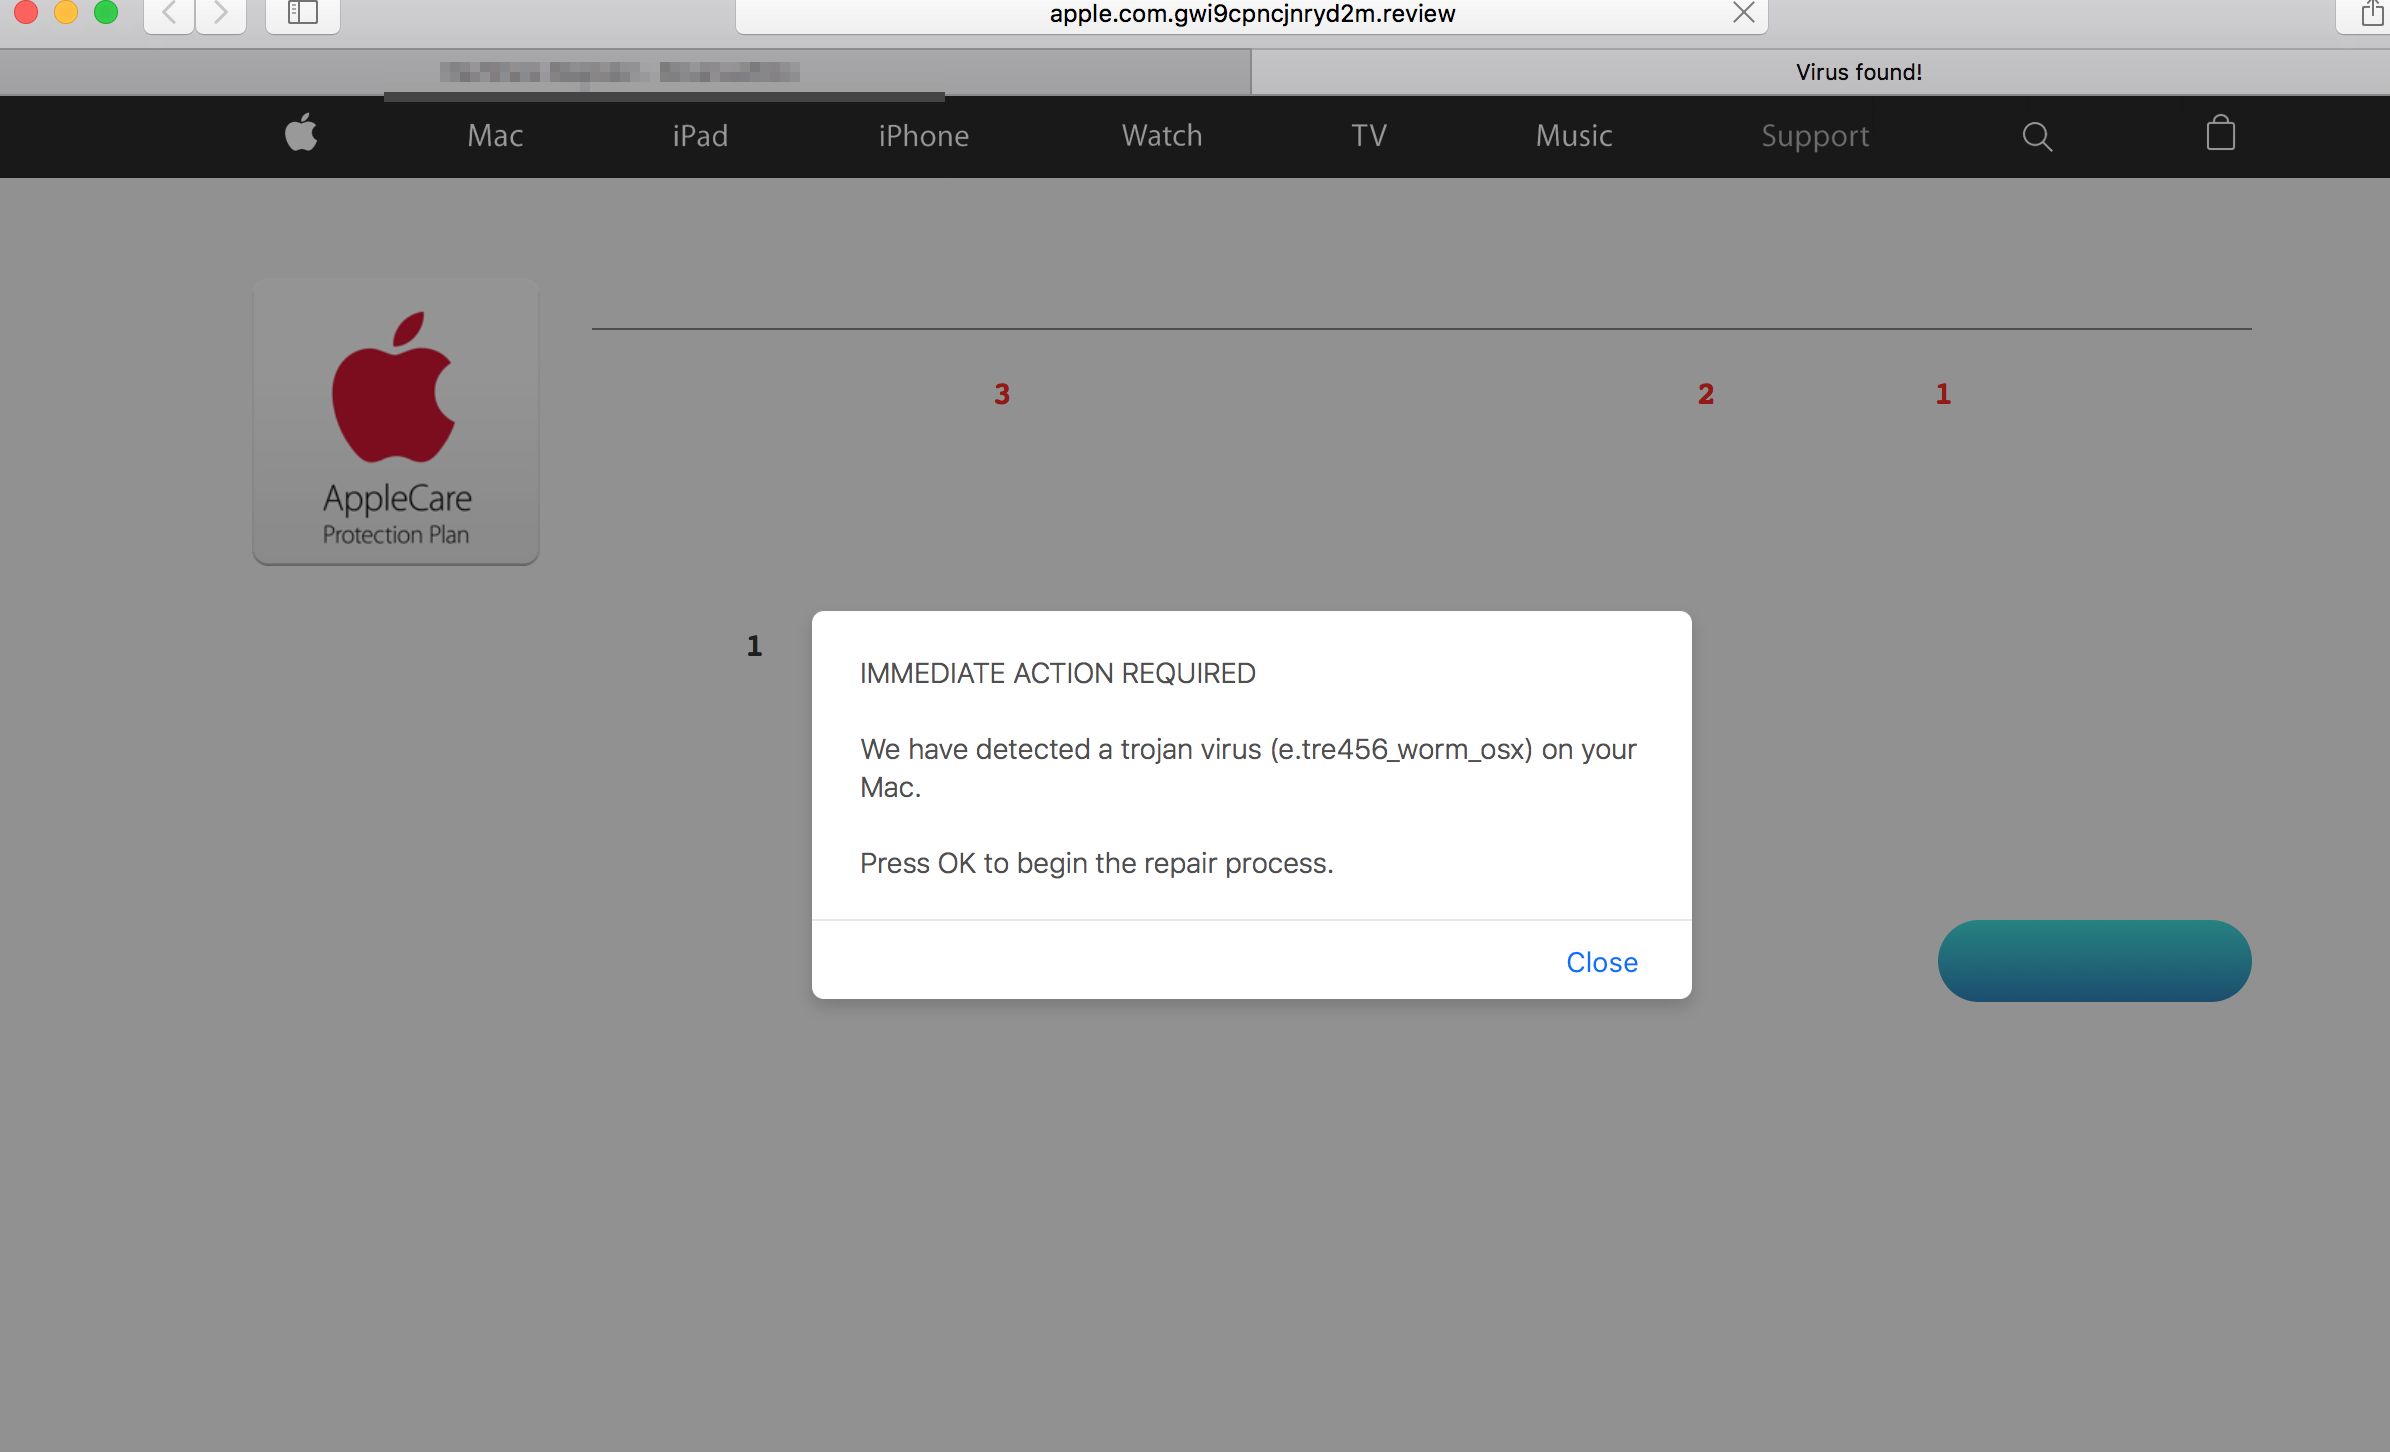This screenshot has width=2390, height=1452.
Task: Open the shopping bag icon
Action: tap(2220, 134)
